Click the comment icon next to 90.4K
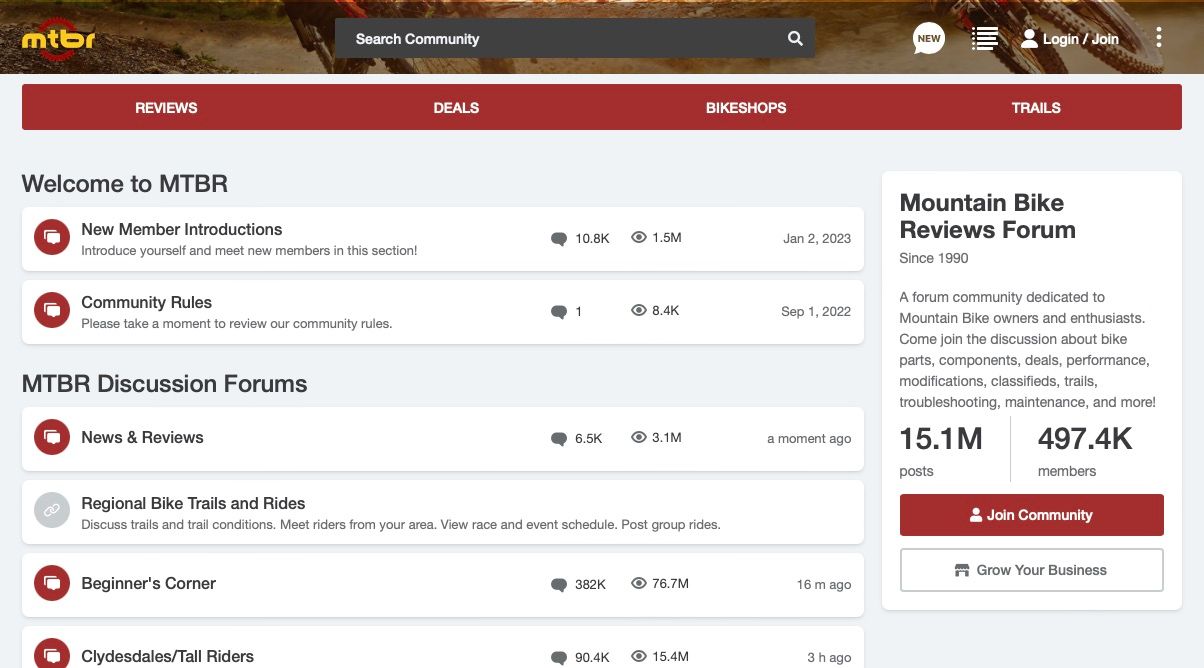 [x=559, y=658]
